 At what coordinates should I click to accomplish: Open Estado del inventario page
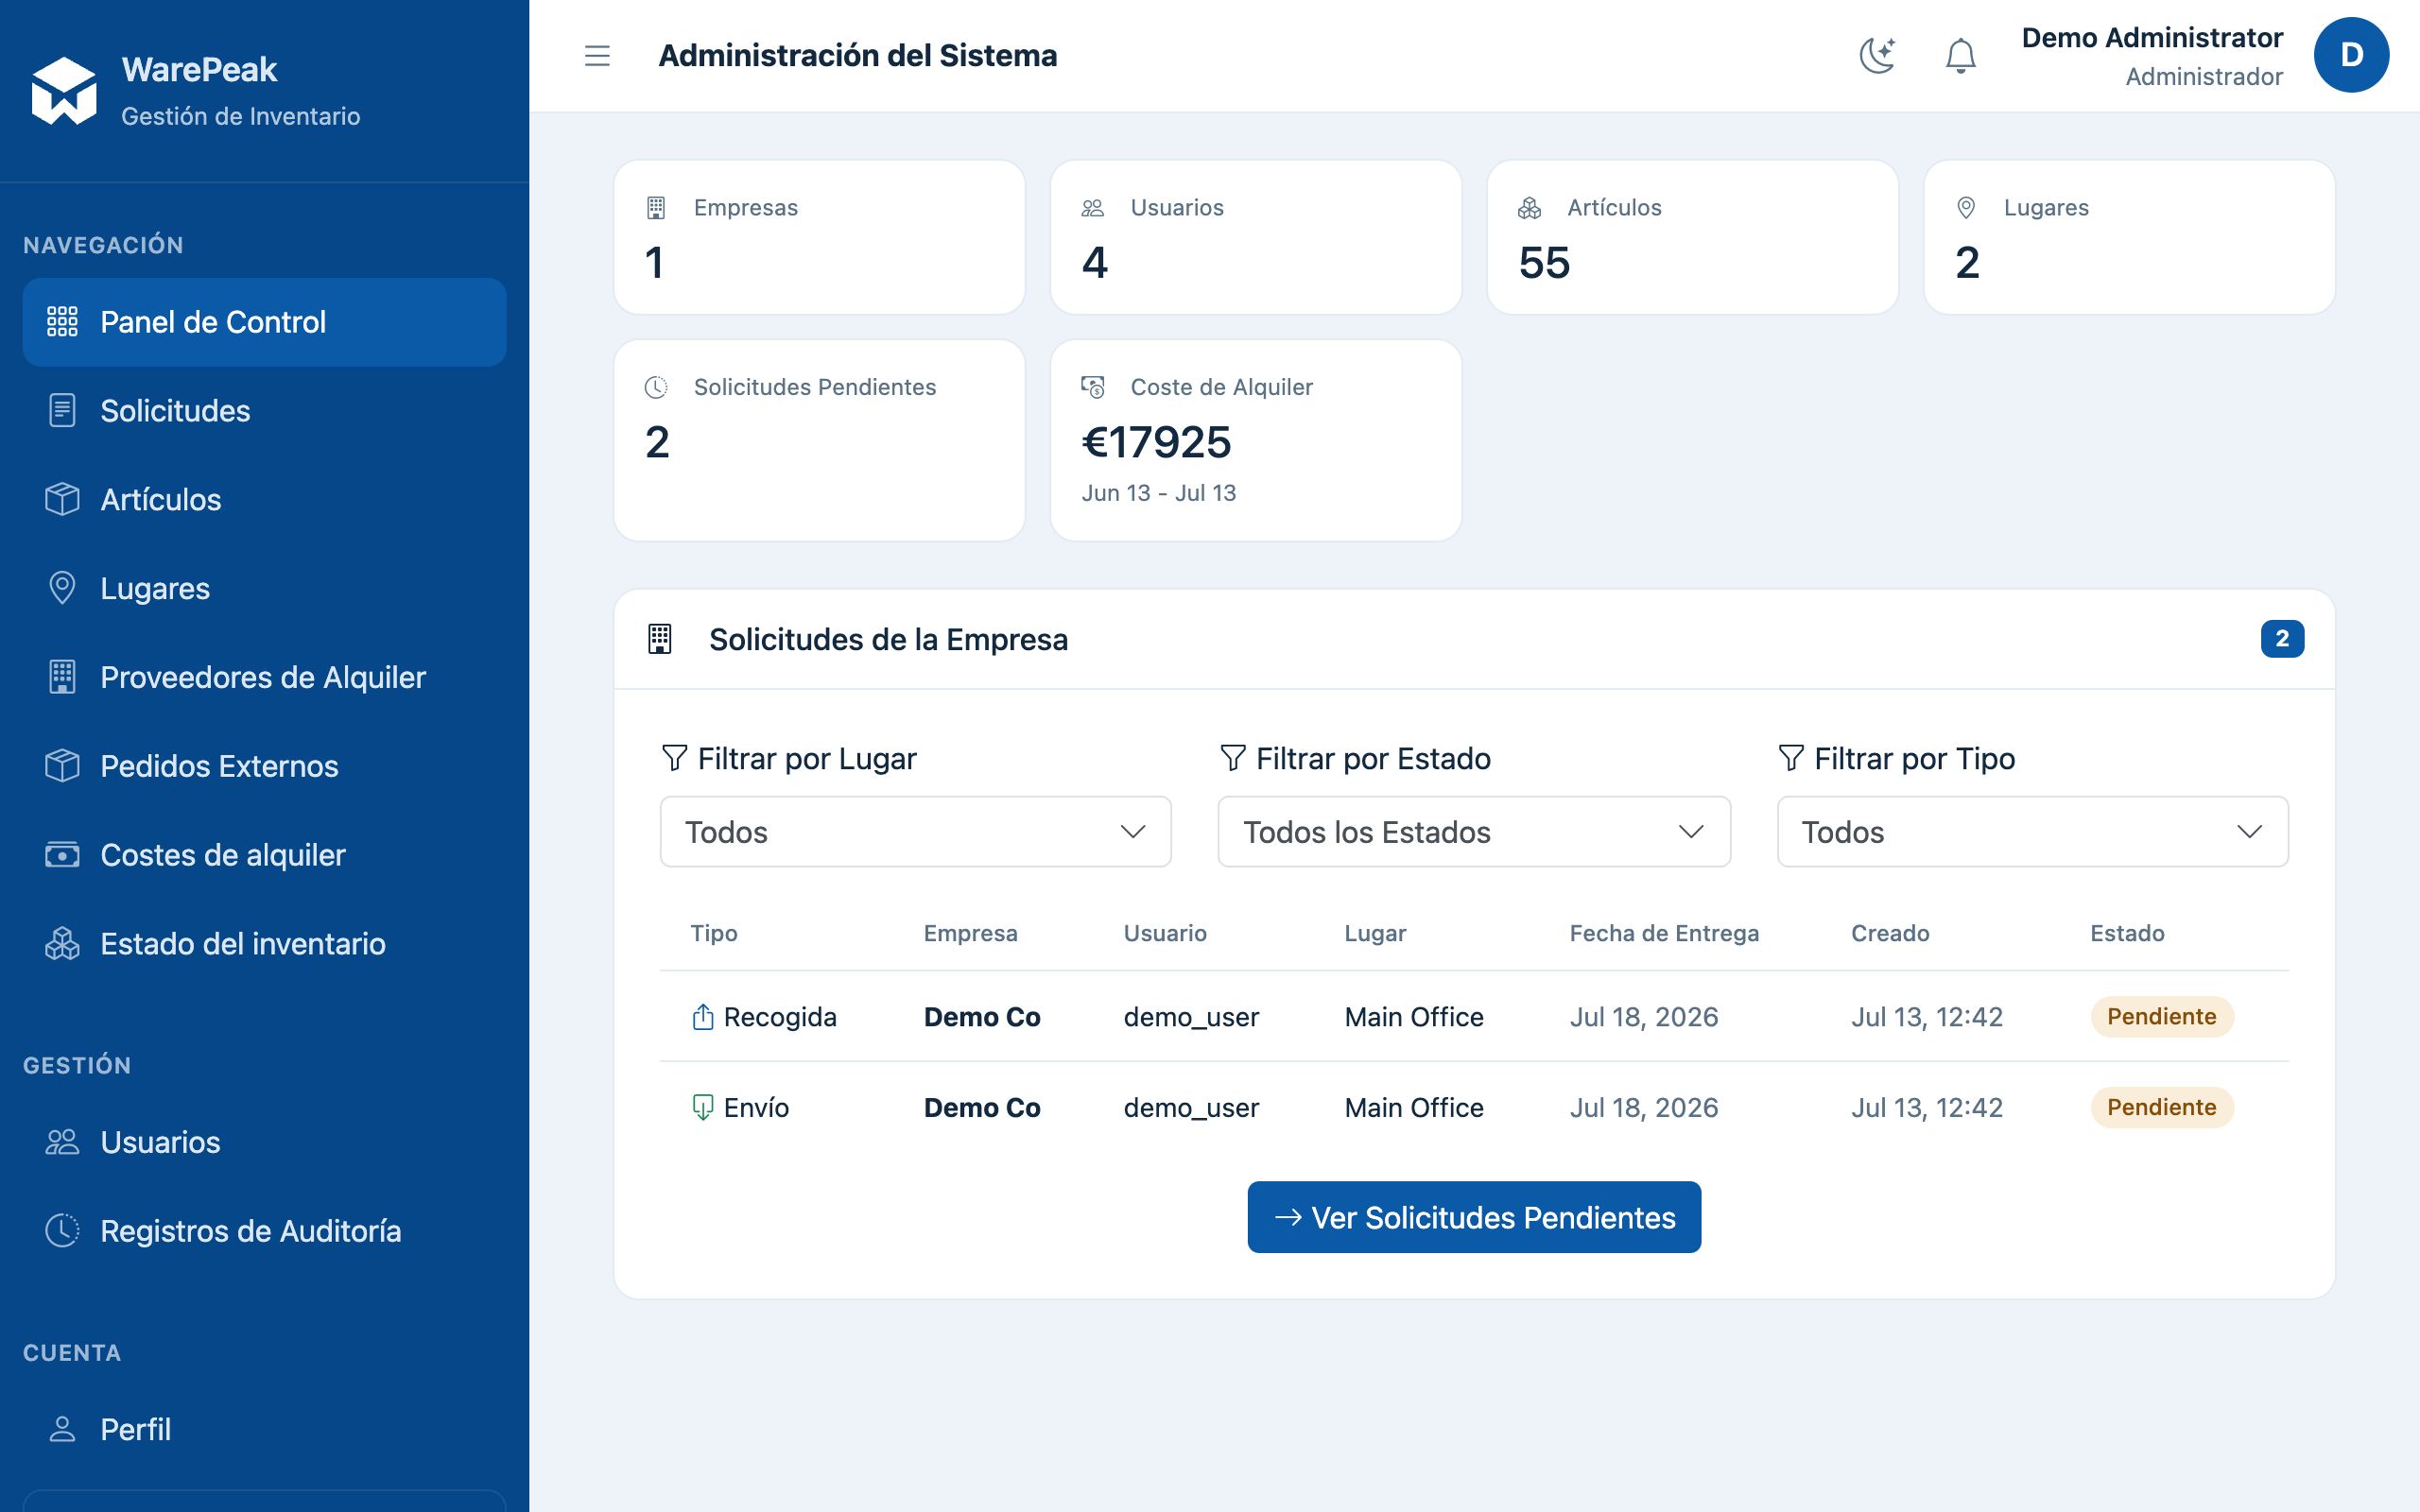pos(264,944)
